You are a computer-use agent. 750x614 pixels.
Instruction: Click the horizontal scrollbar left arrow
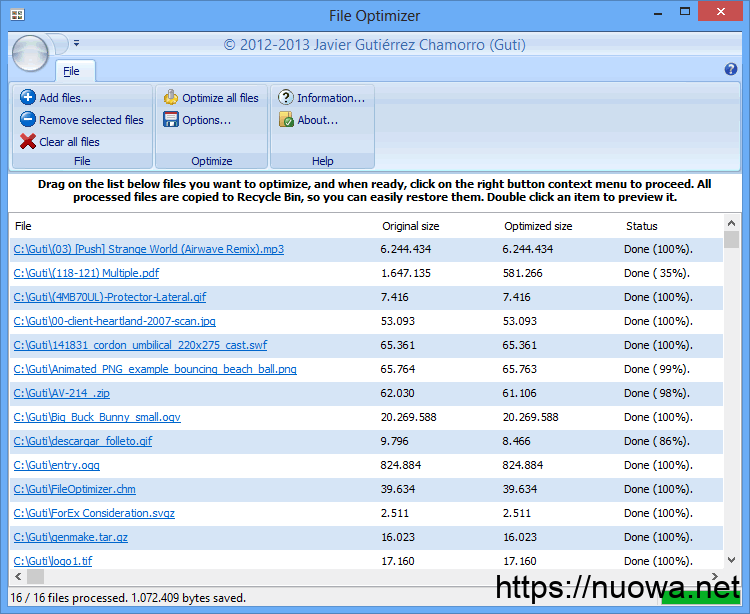pyautogui.click(x=17, y=577)
